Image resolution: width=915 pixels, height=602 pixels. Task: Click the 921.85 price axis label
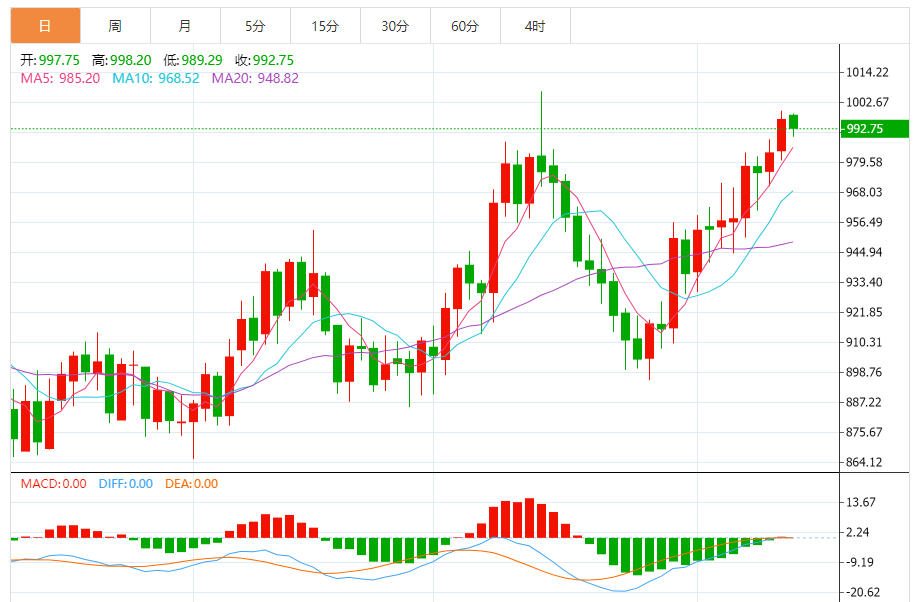[x=865, y=312]
